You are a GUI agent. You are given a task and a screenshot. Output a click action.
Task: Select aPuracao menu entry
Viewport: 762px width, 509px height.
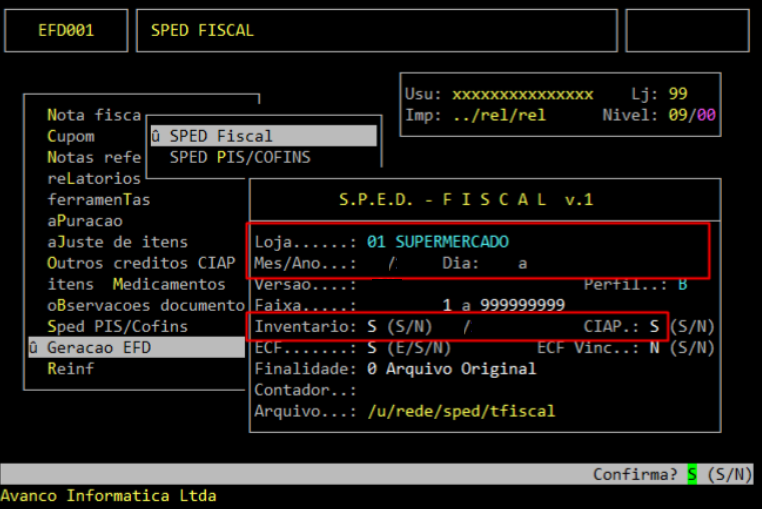tap(85, 221)
